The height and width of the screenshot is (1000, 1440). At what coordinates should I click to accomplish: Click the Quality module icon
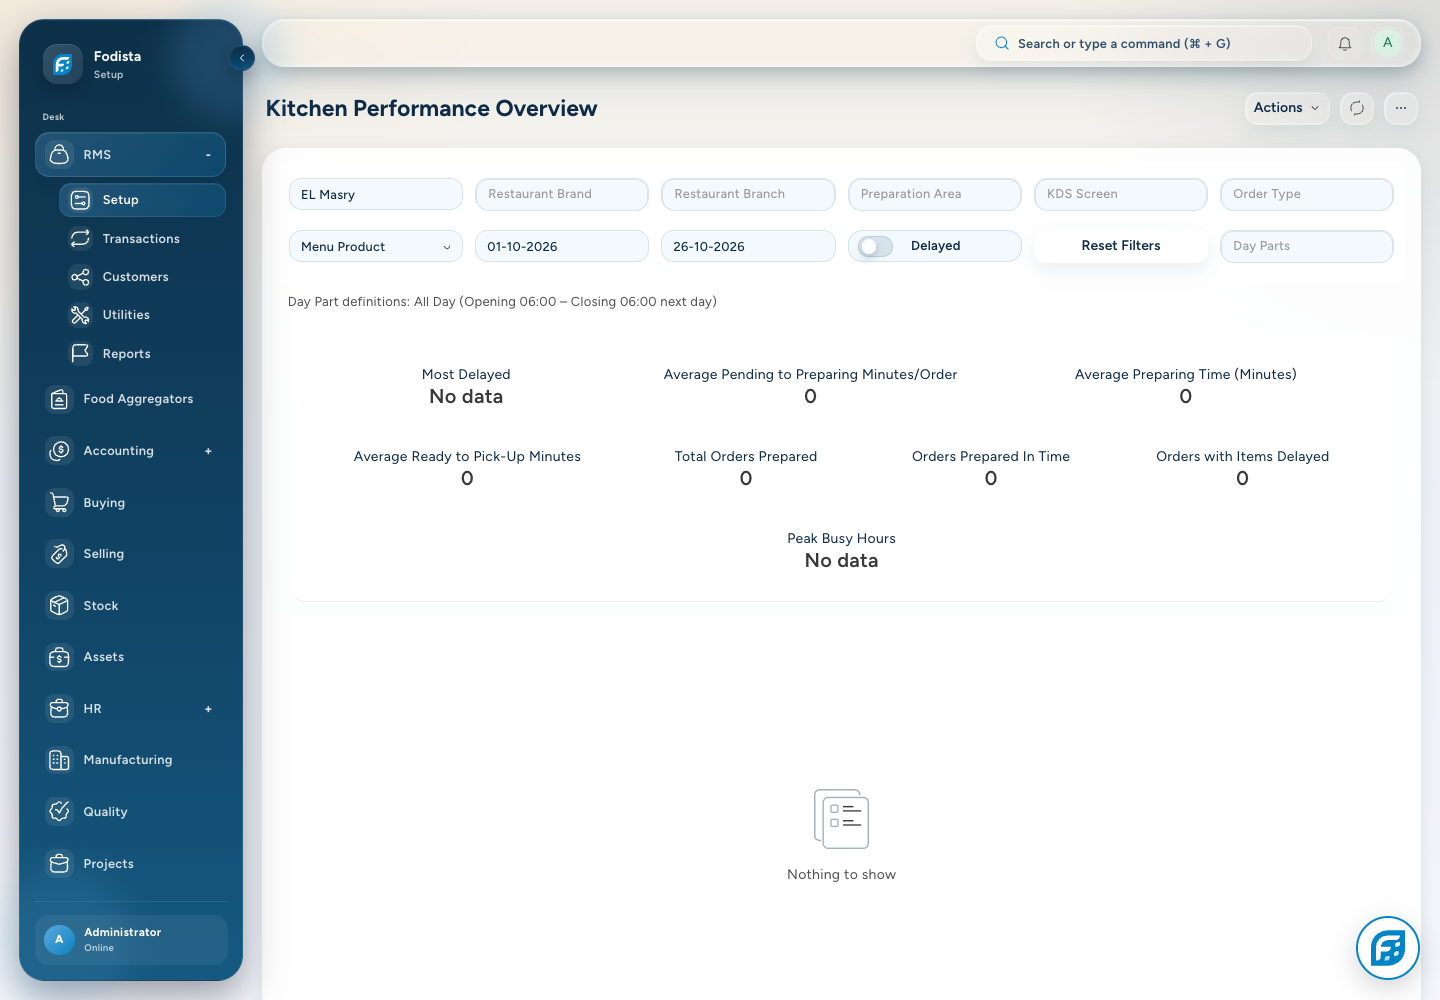[x=60, y=812]
